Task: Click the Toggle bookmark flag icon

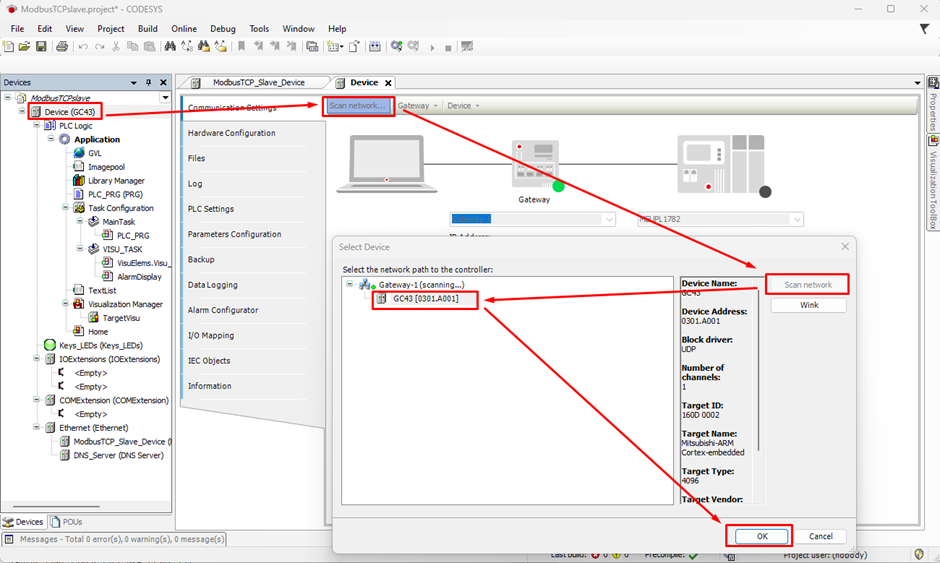Action: (x=241, y=46)
